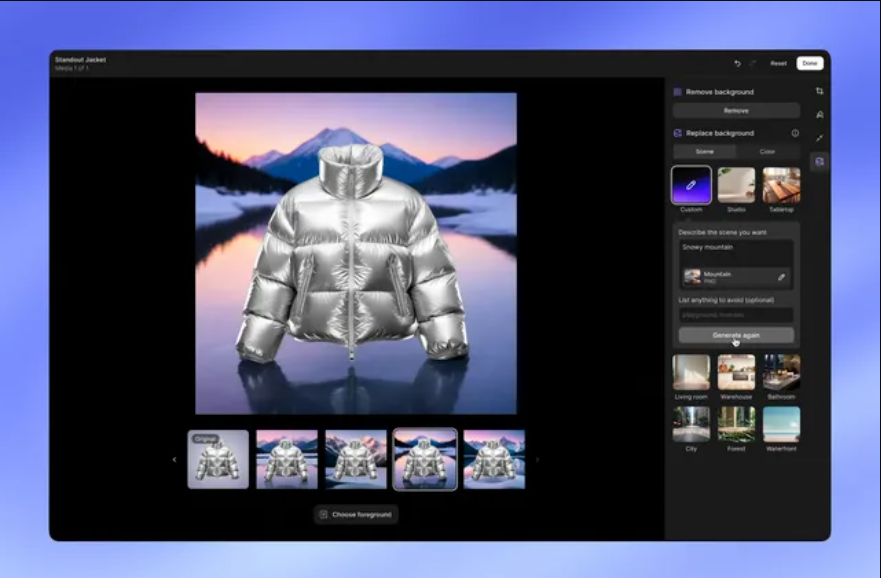Image resolution: width=881 pixels, height=578 pixels.
Task: Click Remove under Remove background
Action: point(736,111)
